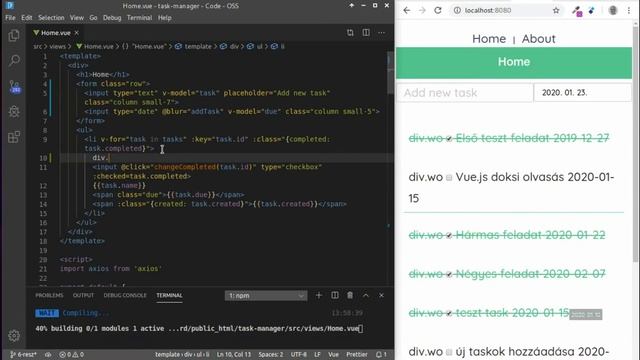Viewport: 640px width, 360px height.
Task: Uncheck the Hármas feladat checkbox
Action: 449,236
